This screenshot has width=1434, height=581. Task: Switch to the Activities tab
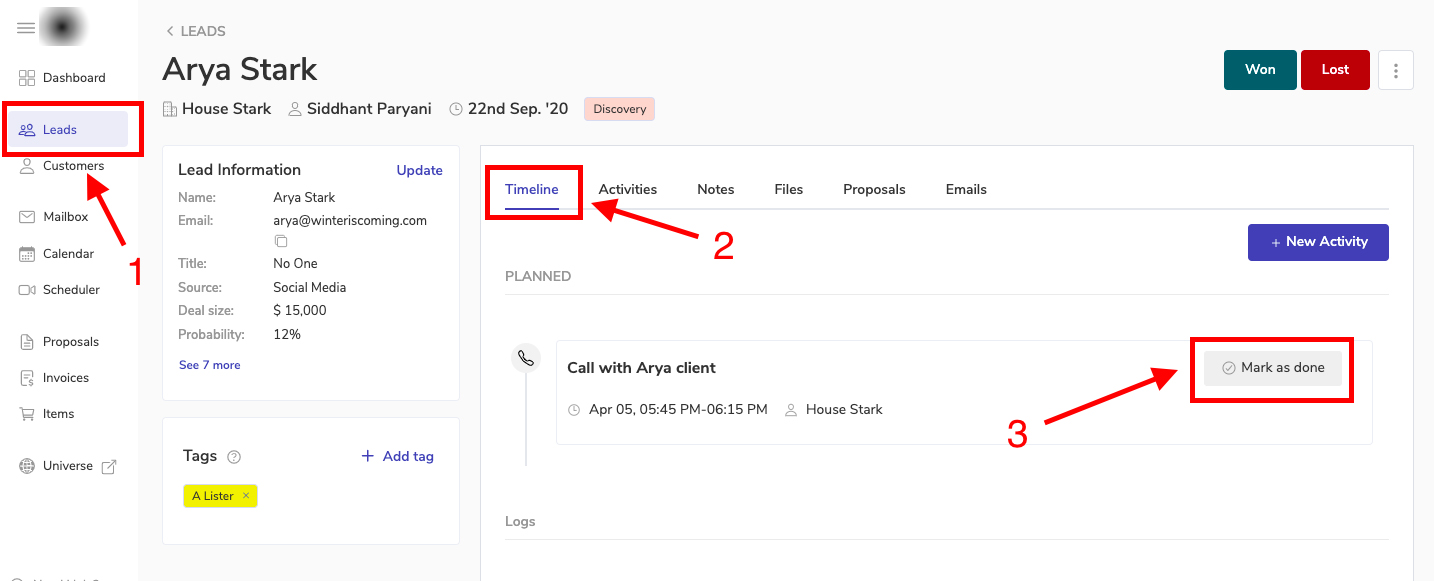(x=627, y=189)
